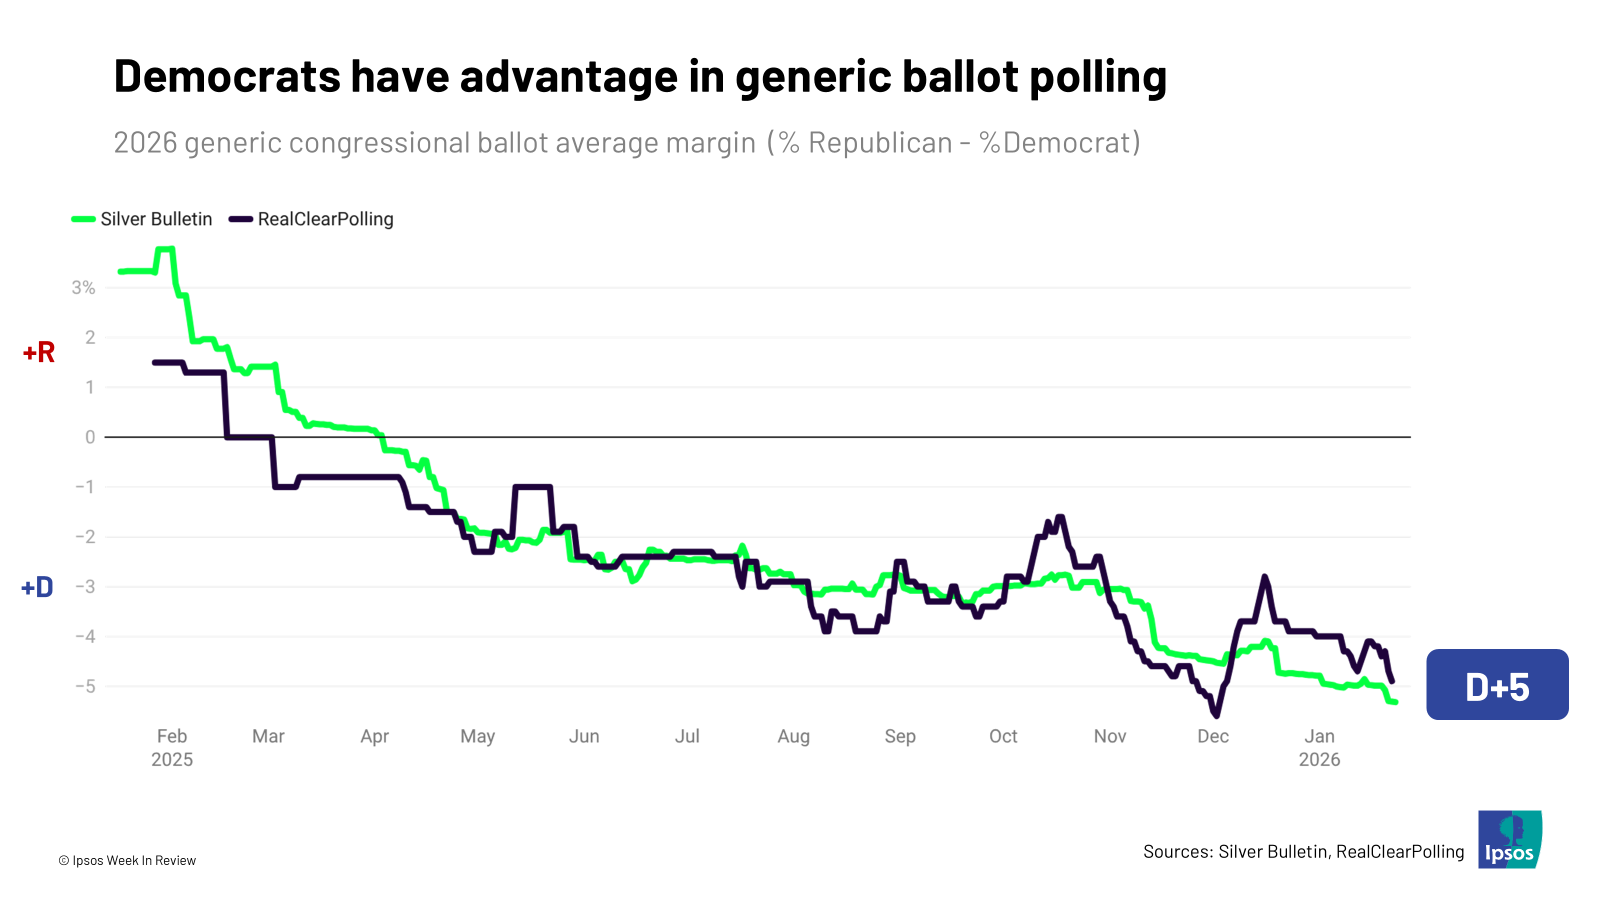Viewport: 1600px width, 900px height.
Task: Toggle the Silver Bulletin legend label
Action: [x=156, y=219]
